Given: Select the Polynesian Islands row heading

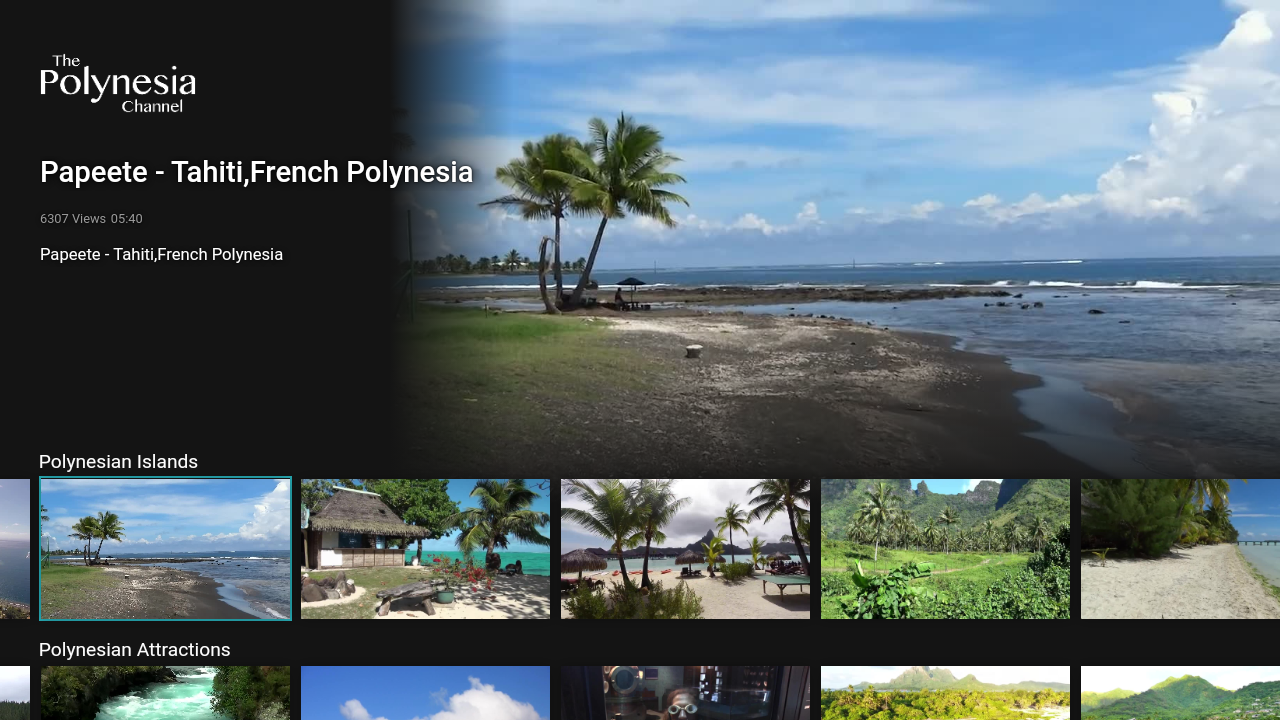Looking at the screenshot, I should pyautogui.click(x=118, y=462).
